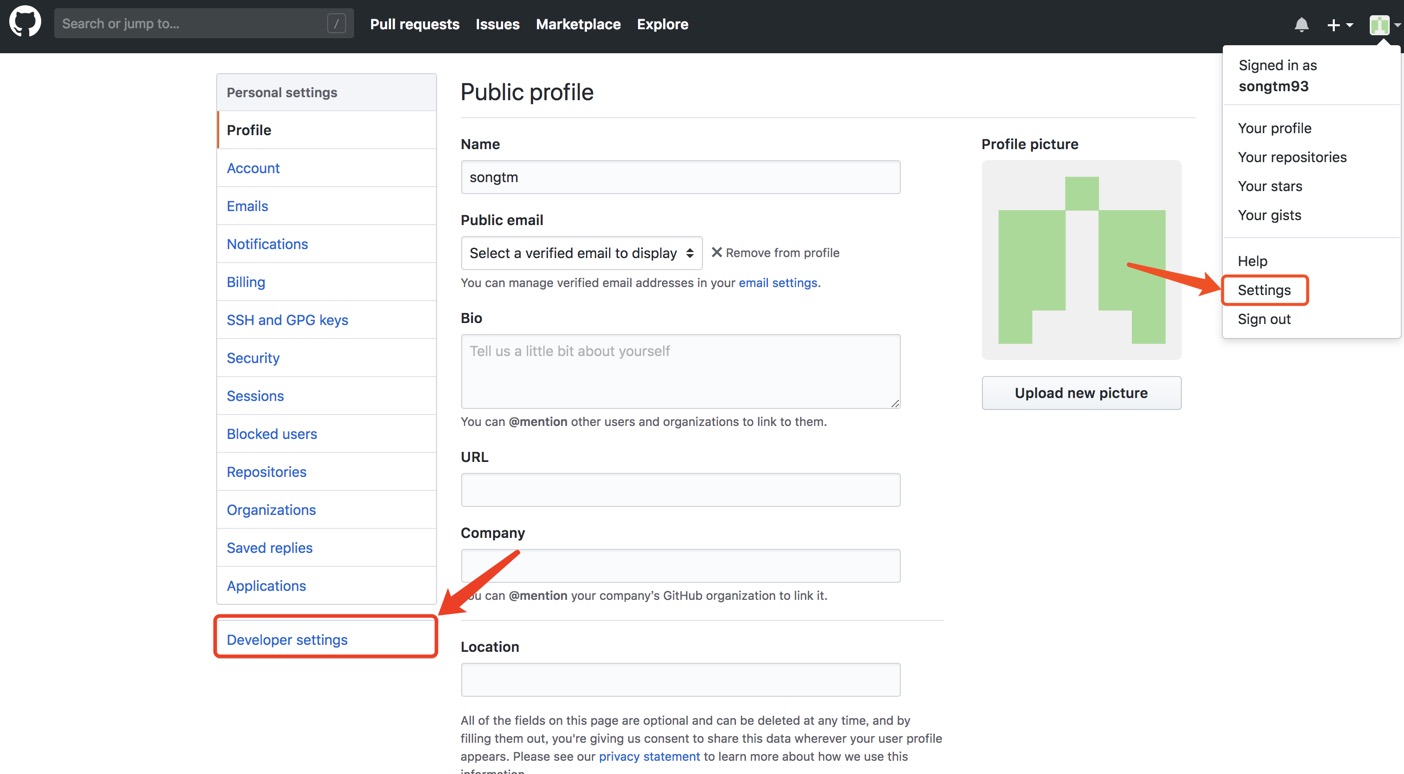Open the notifications bell
The width and height of the screenshot is (1404, 774).
click(x=1301, y=24)
